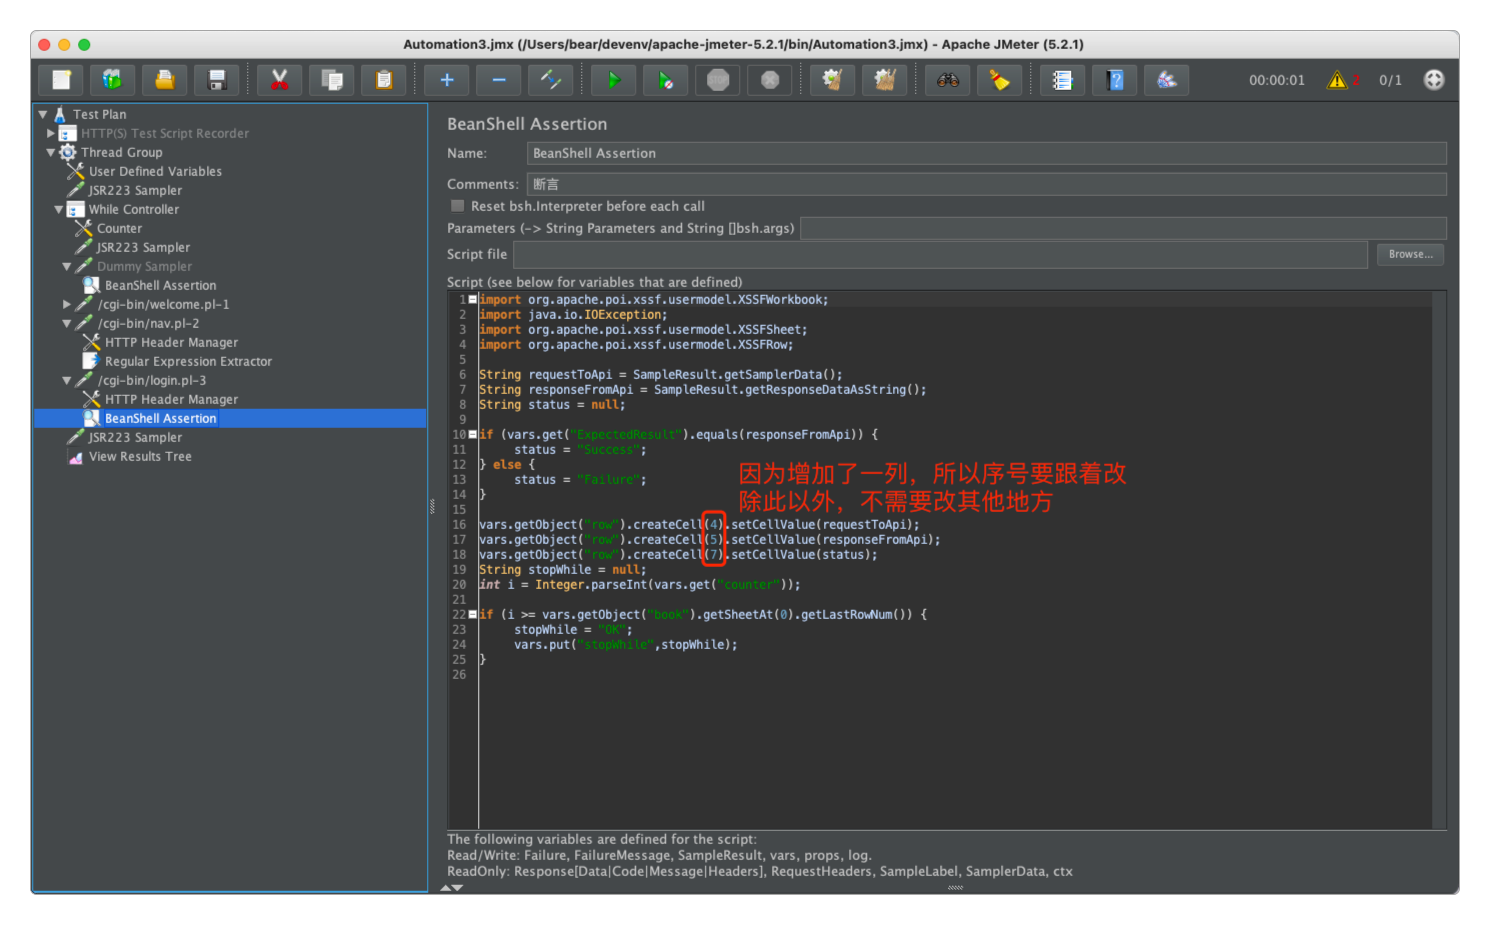Click into the Comments field
Viewport: 1490px width, 925px height.
(x=986, y=184)
